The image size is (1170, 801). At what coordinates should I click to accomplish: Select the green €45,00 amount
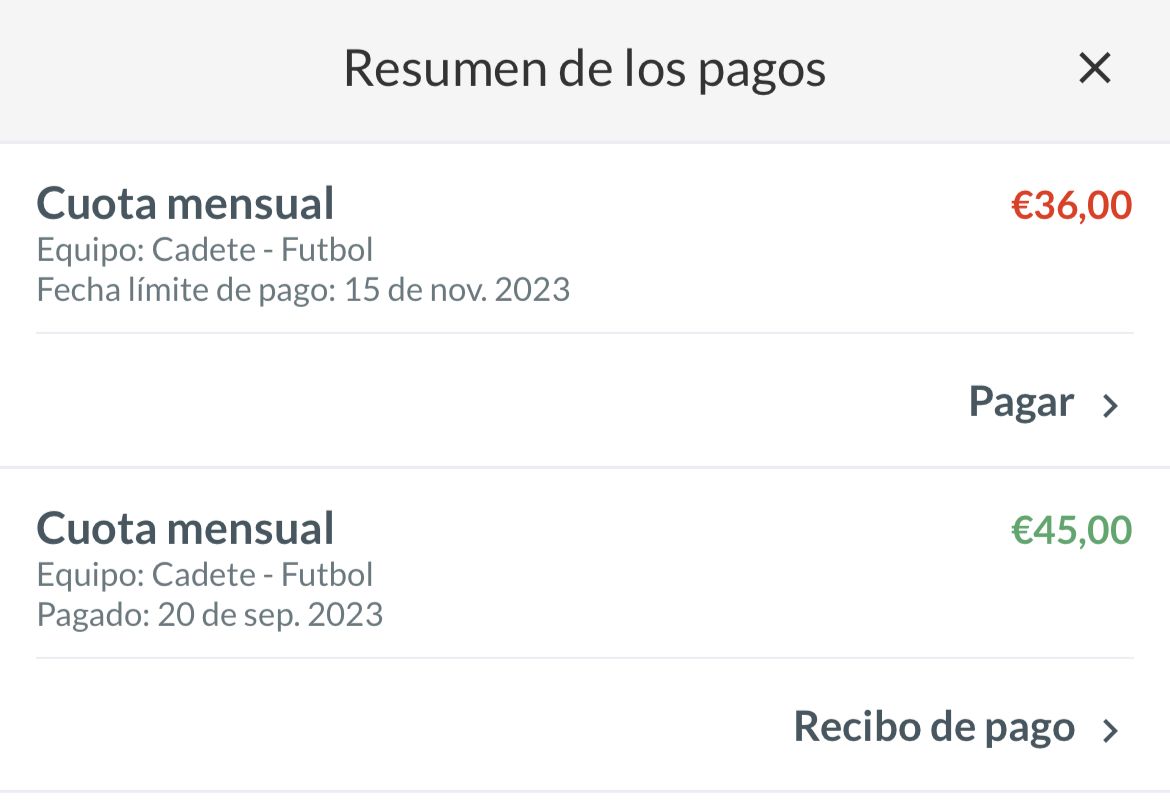click(1071, 530)
